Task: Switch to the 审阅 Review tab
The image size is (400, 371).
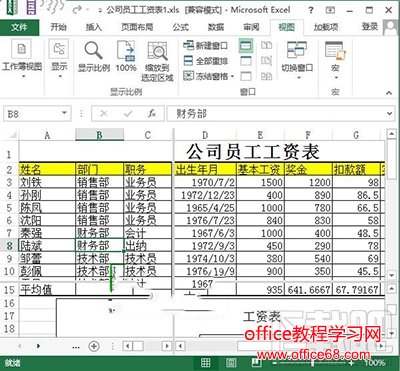Action: click(x=251, y=27)
